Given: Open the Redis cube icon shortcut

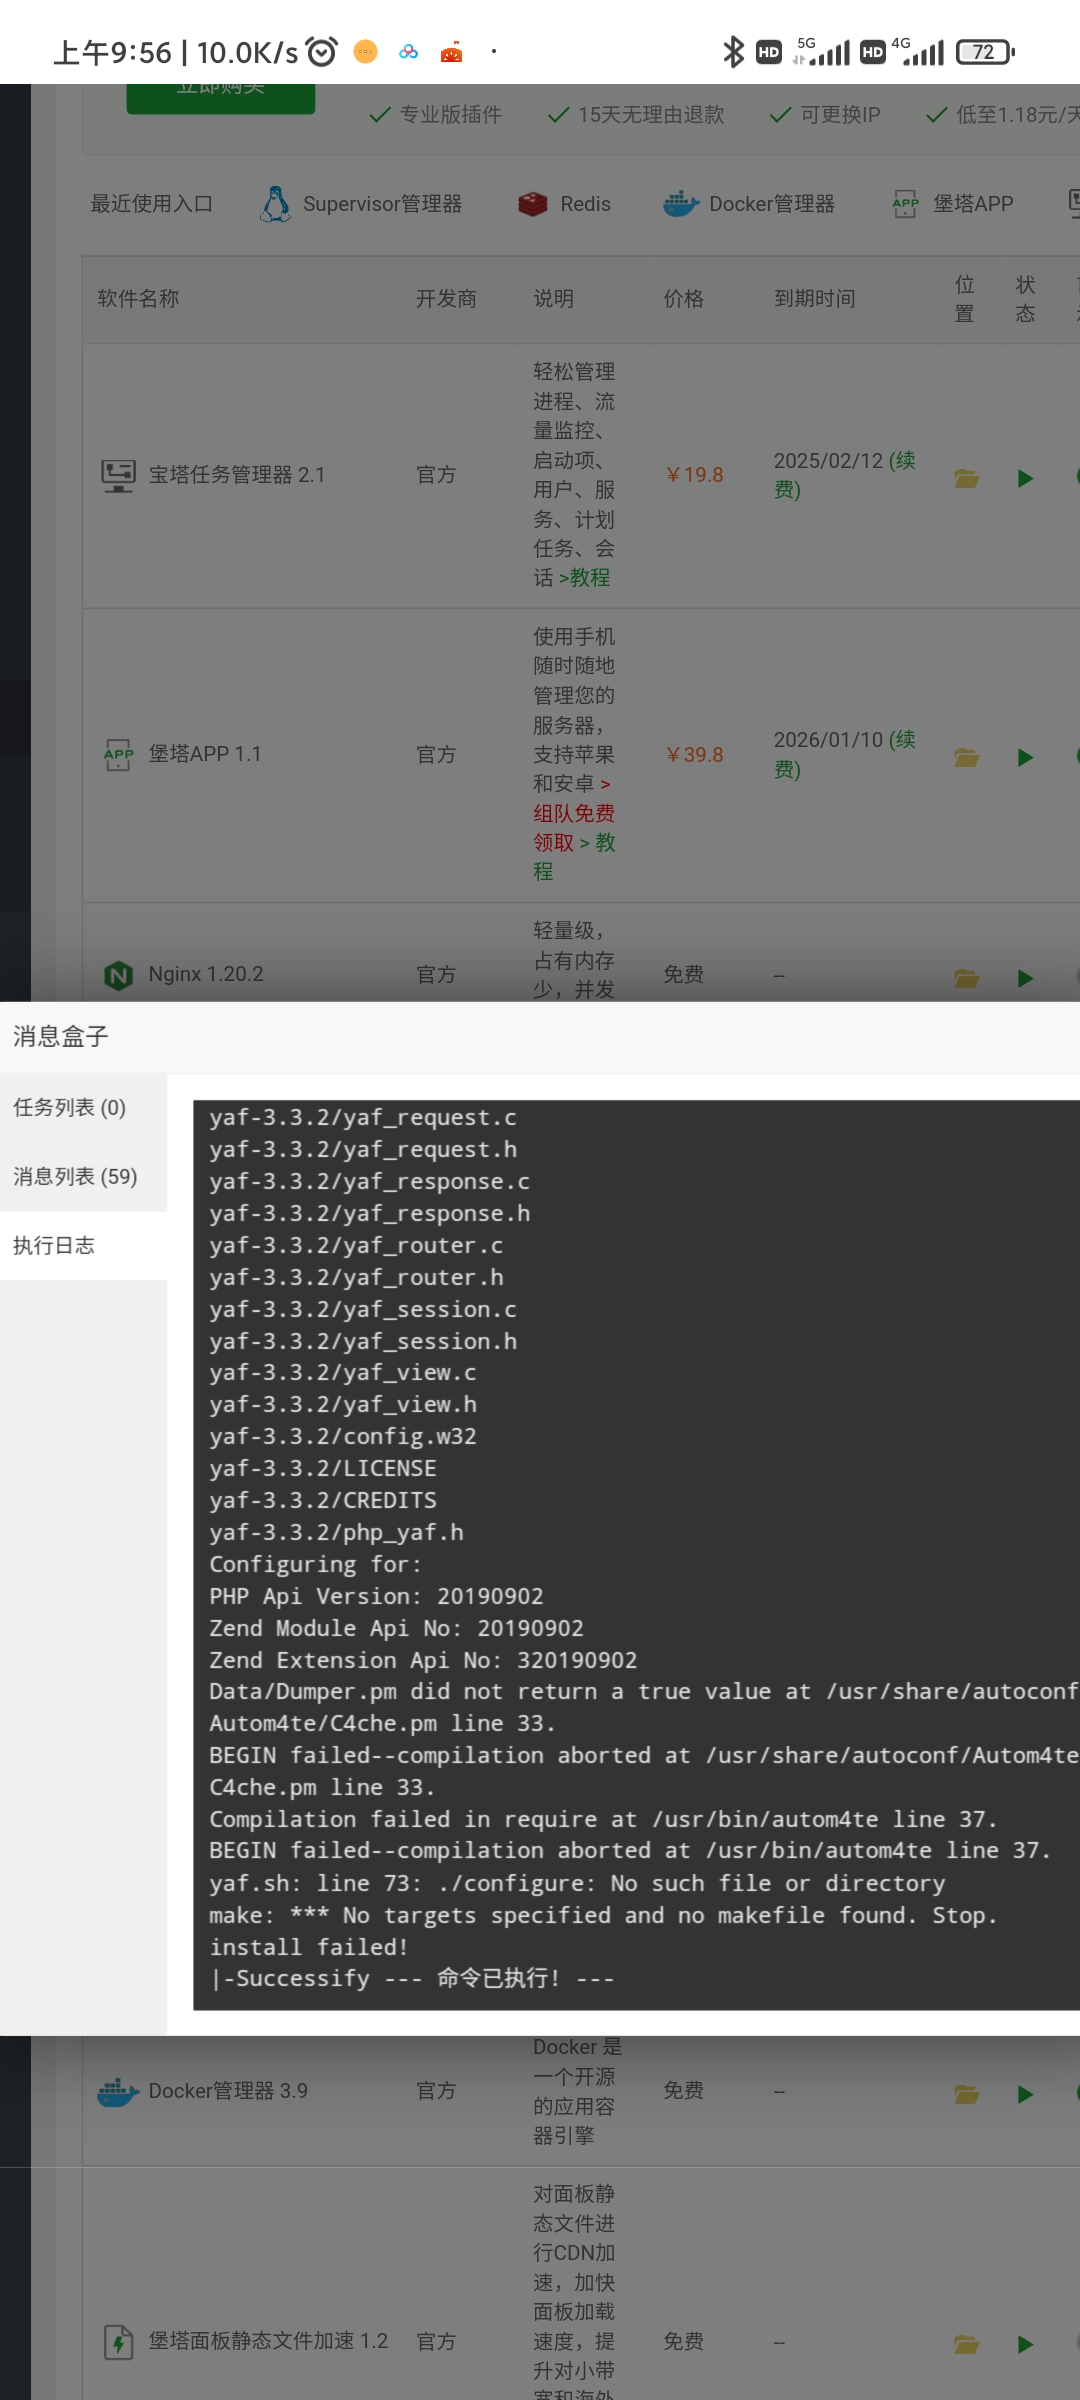Looking at the screenshot, I should coord(533,204).
